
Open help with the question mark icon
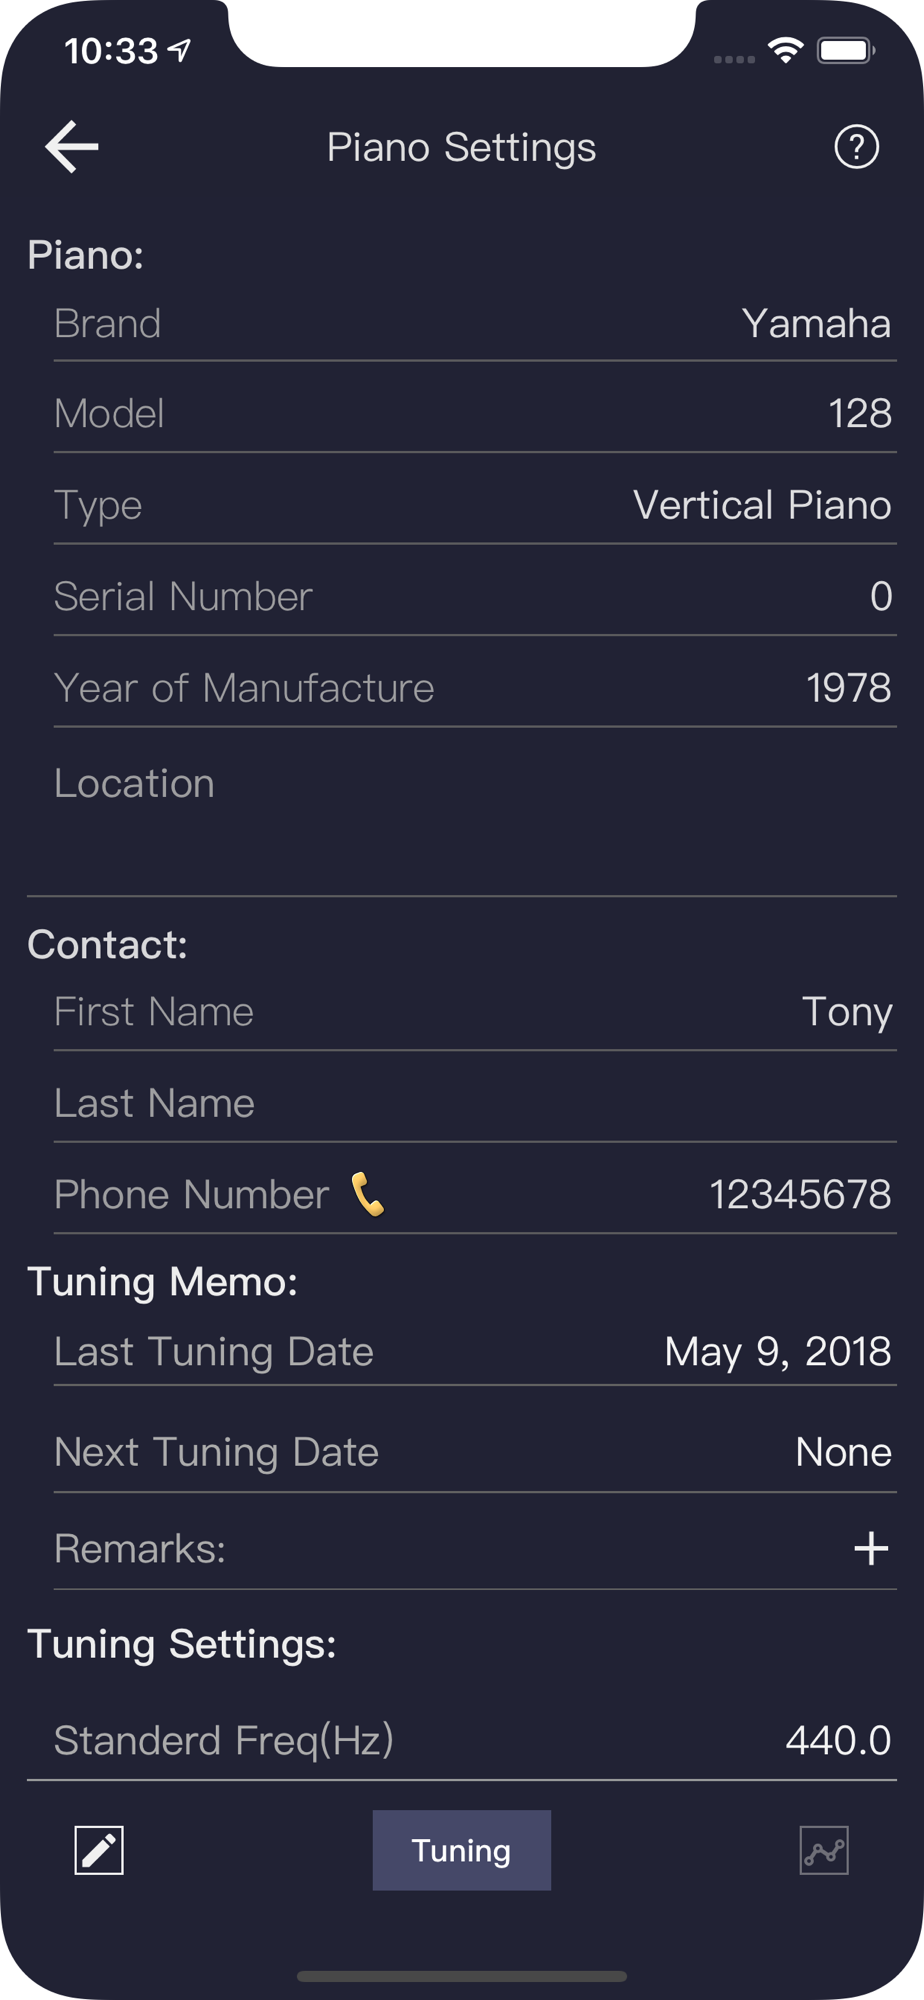click(x=856, y=147)
